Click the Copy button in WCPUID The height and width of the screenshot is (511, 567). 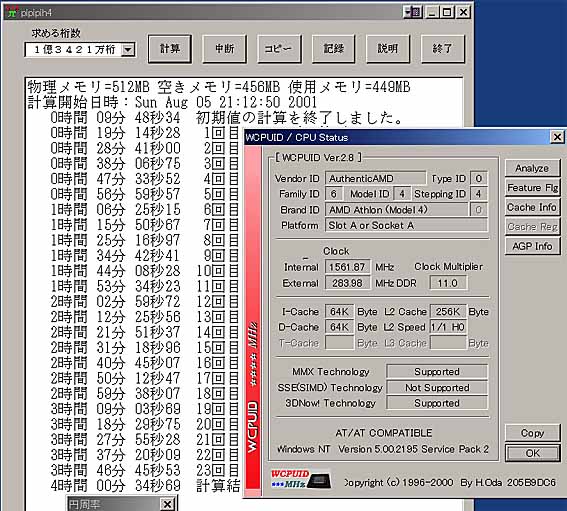(x=532, y=433)
